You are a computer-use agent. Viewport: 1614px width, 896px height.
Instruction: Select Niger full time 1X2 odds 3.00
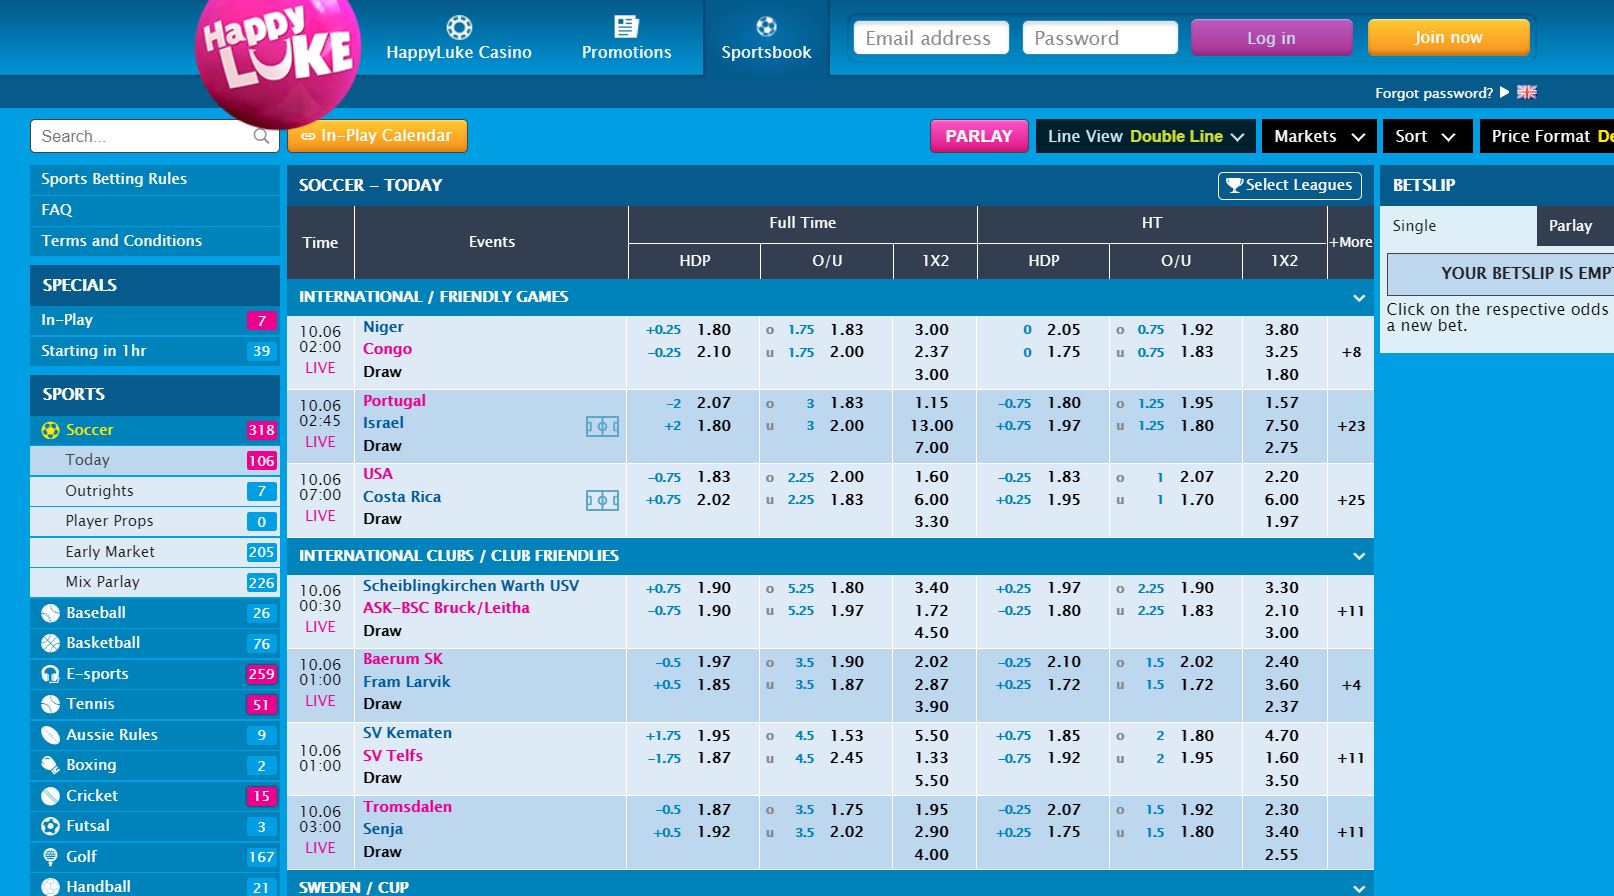point(931,330)
